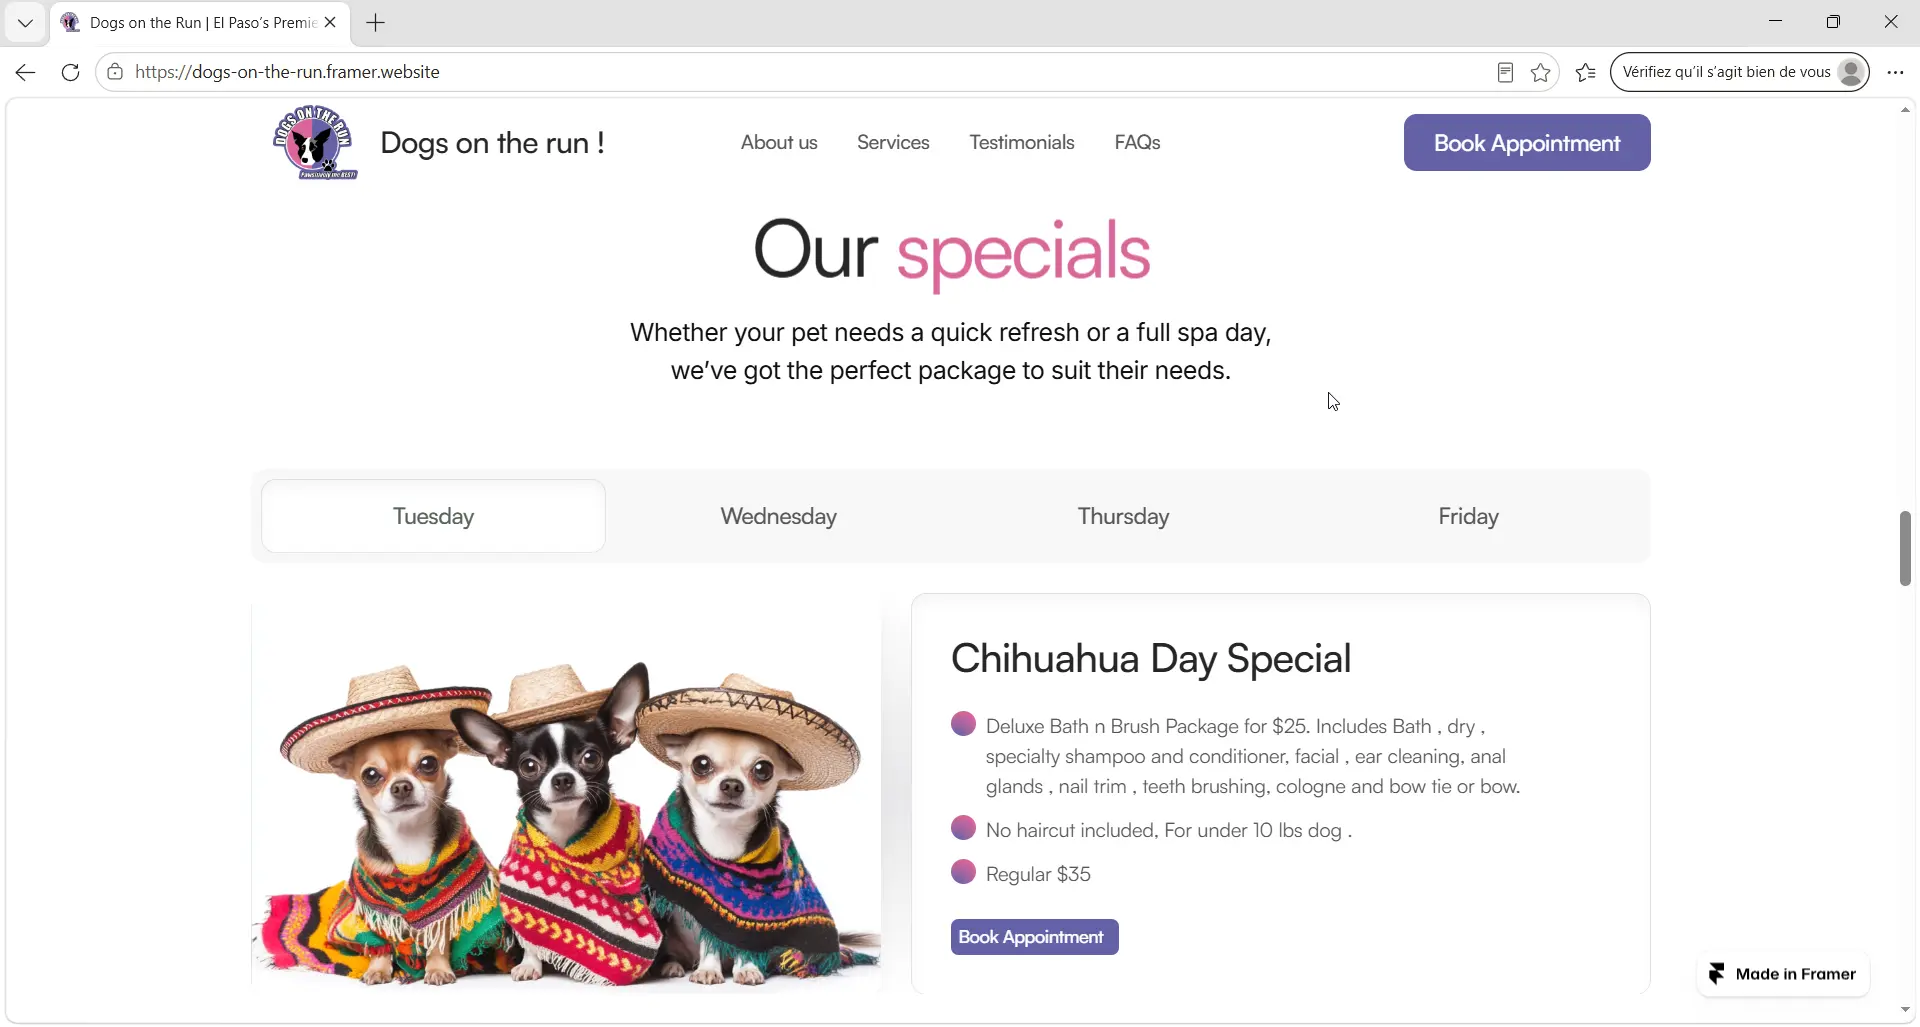Viewport: 1920px width, 1027px height.
Task: Open a new tab with plus icon
Action: tap(376, 22)
